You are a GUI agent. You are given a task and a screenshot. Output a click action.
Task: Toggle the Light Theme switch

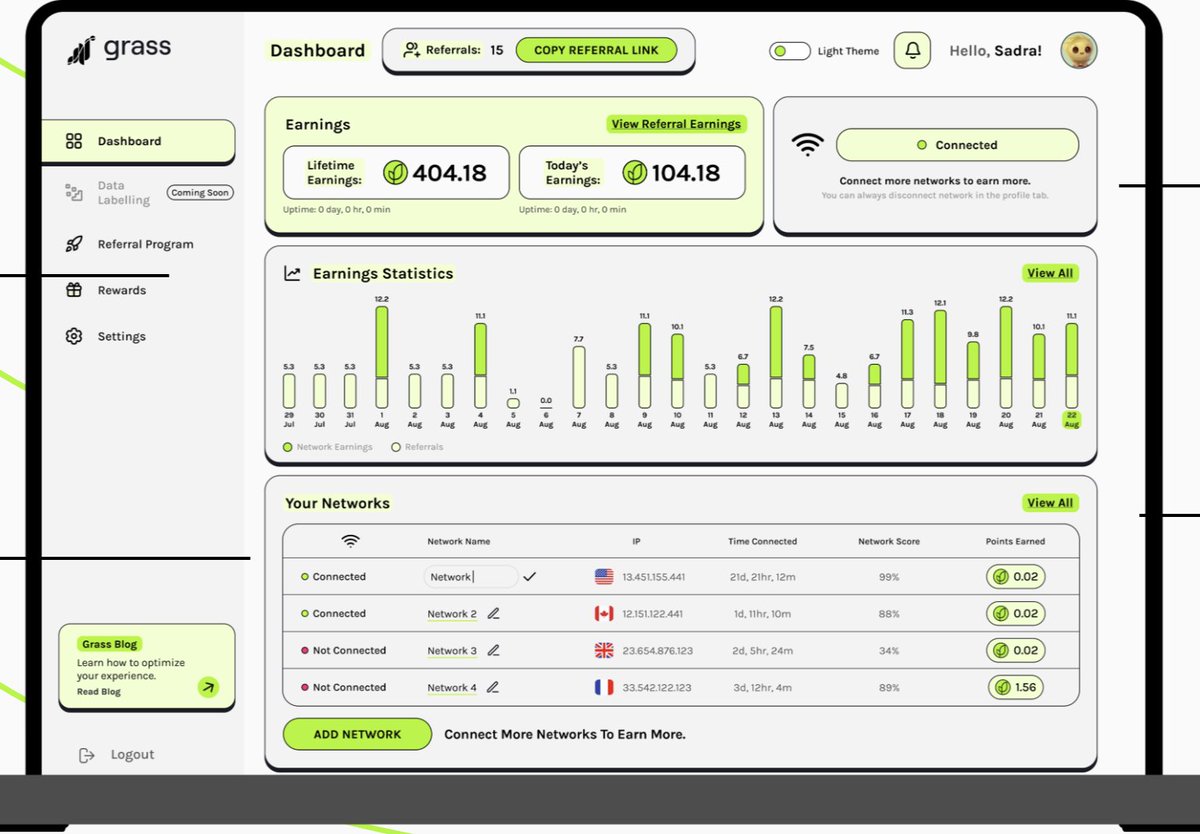click(x=790, y=51)
